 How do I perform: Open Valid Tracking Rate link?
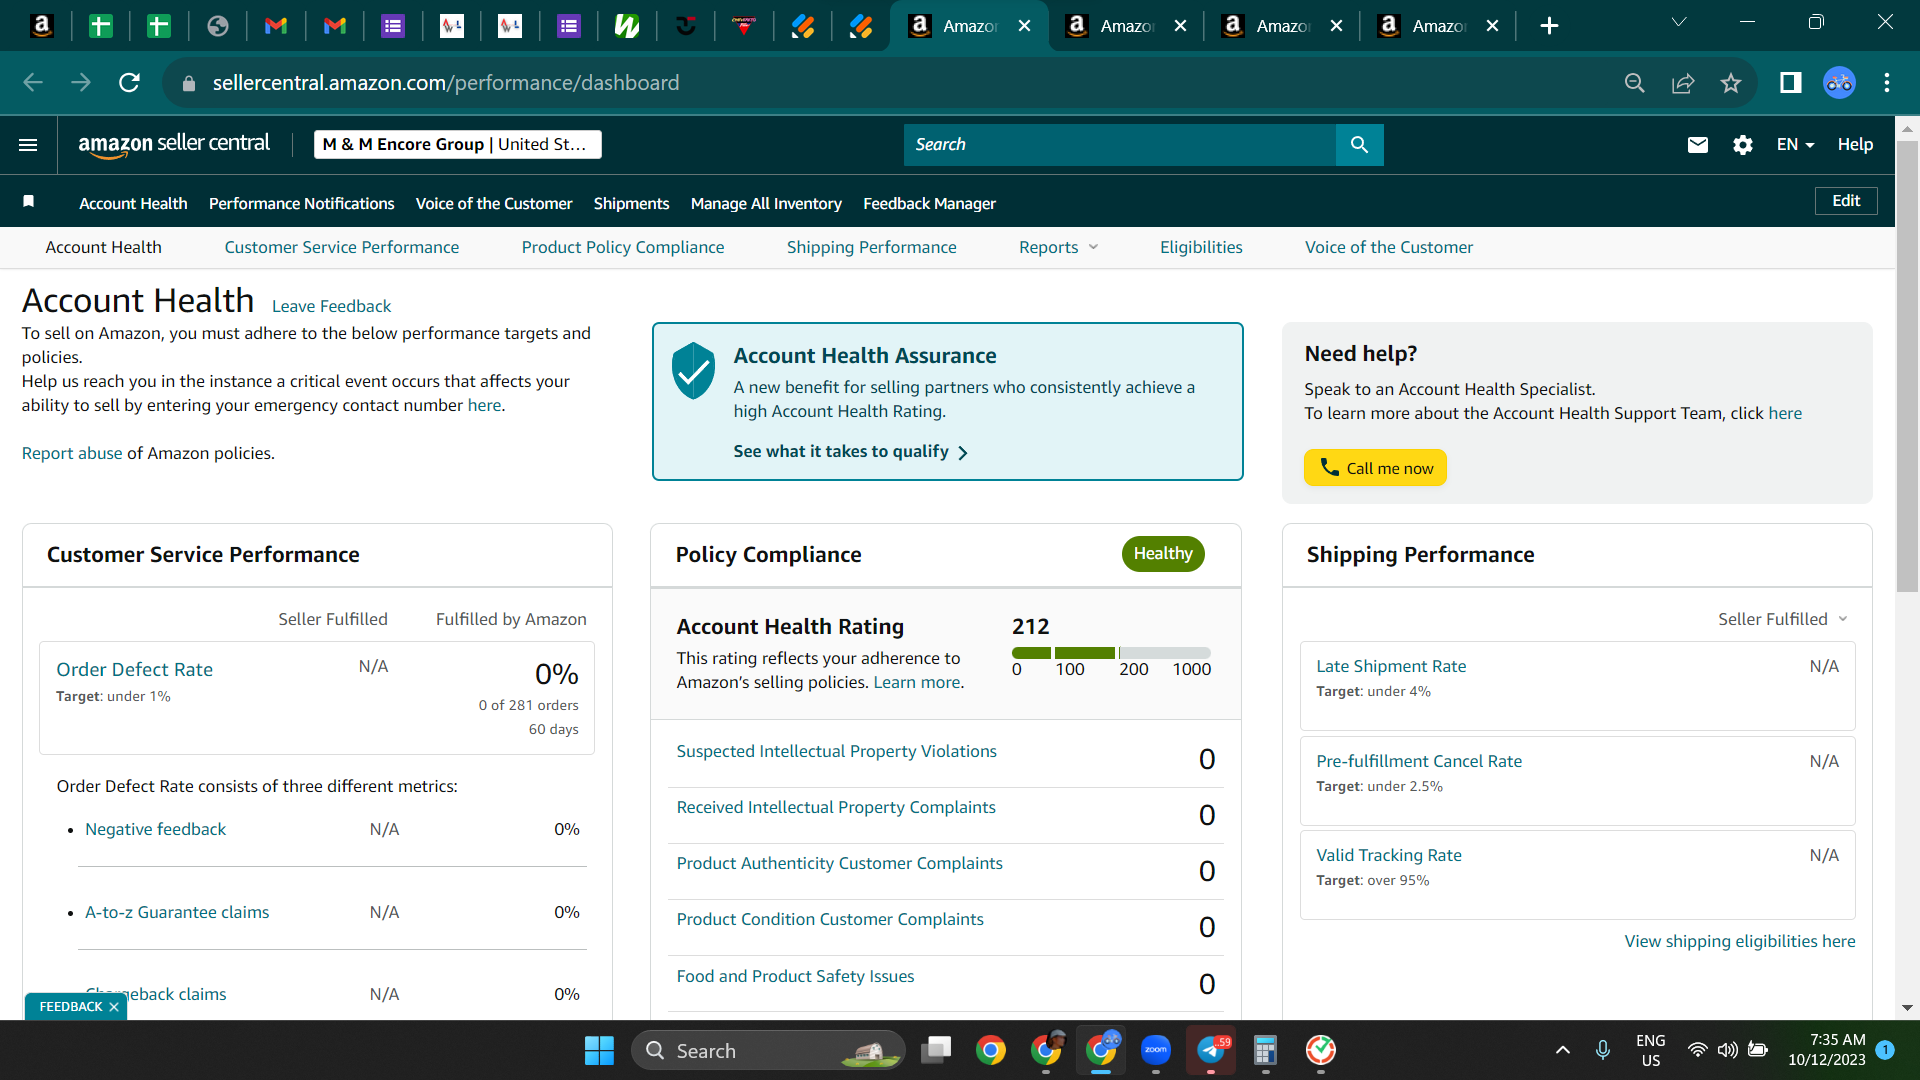1389,855
